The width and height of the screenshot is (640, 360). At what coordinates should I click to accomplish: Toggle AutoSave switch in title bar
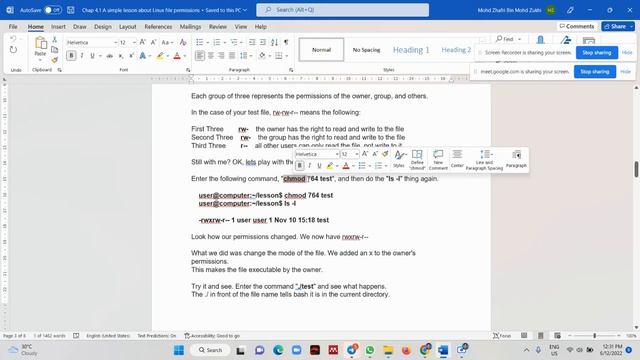tap(53, 10)
